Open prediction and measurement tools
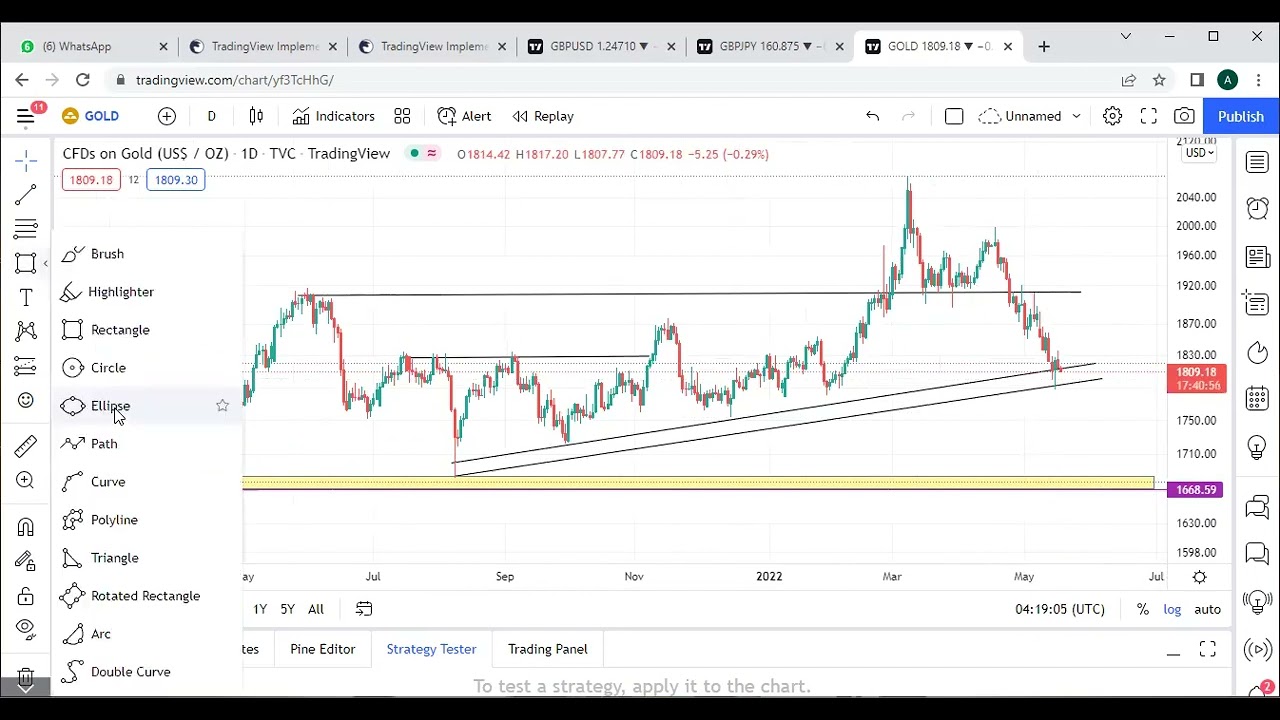Image resolution: width=1280 pixels, height=720 pixels. [26, 366]
